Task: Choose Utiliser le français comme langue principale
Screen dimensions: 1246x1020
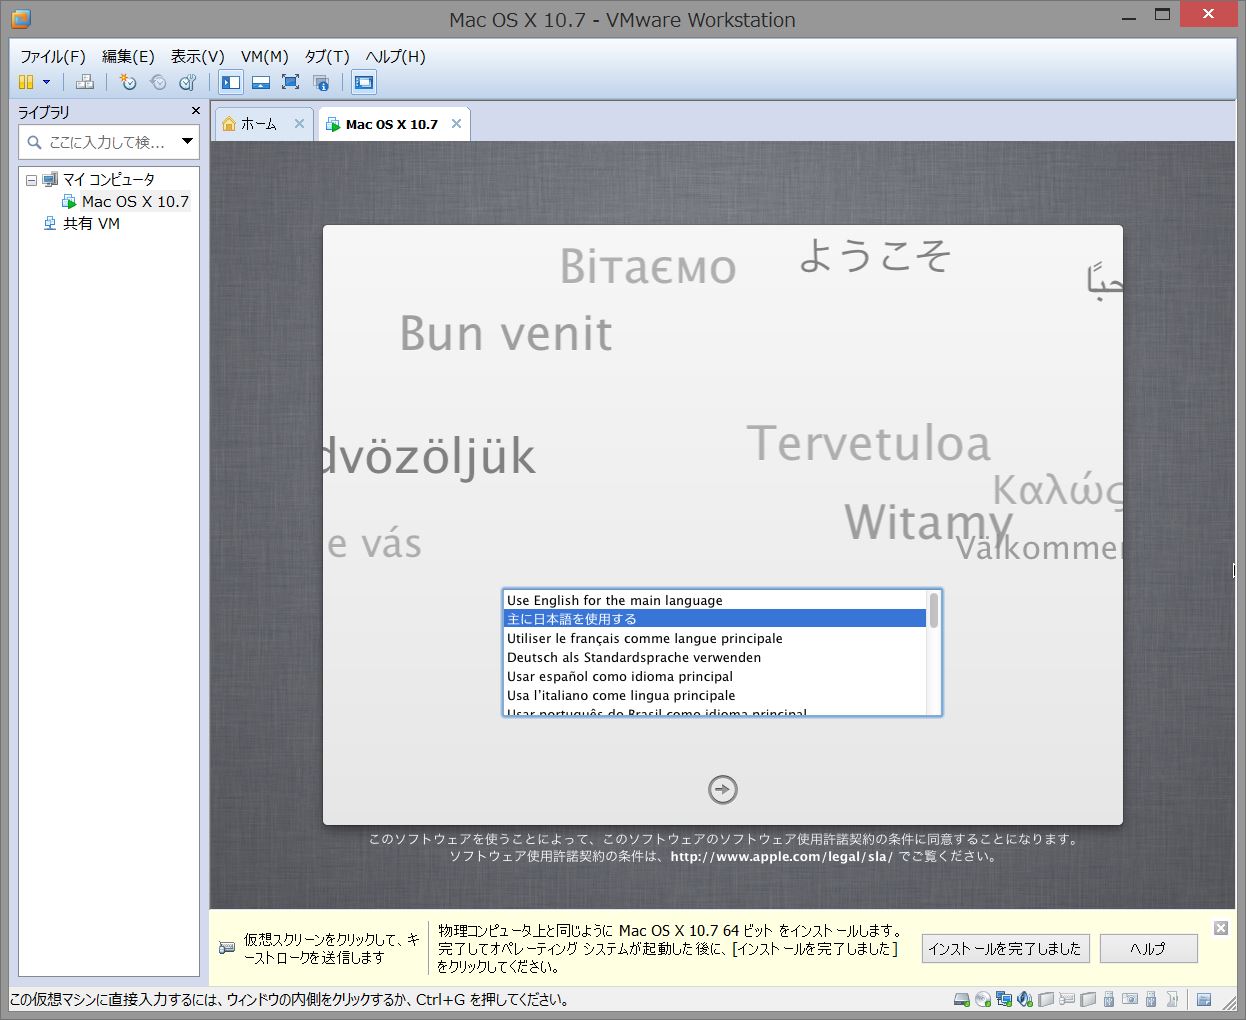Action: pos(714,638)
